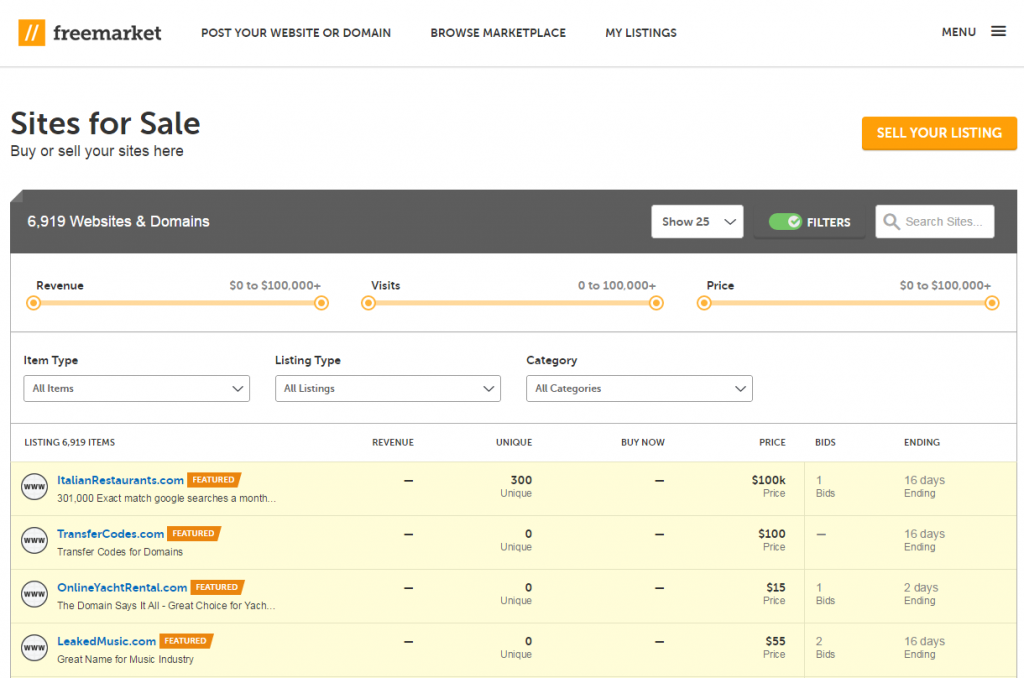This screenshot has width=1024, height=678.
Task: Open My Listings page
Action: [641, 33]
